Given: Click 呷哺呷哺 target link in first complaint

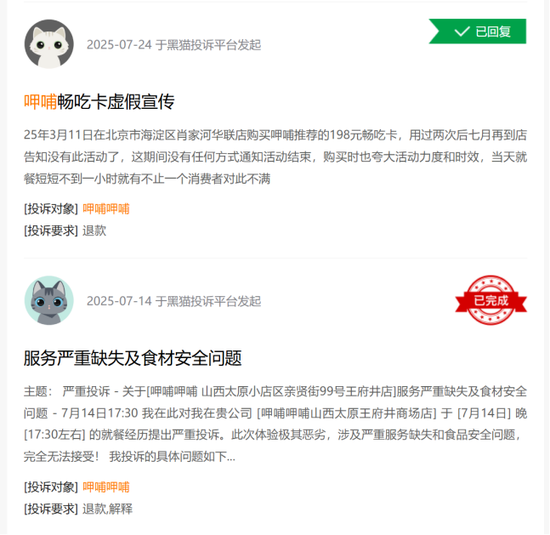Looking at the screenshot, I should pos(106,209).
